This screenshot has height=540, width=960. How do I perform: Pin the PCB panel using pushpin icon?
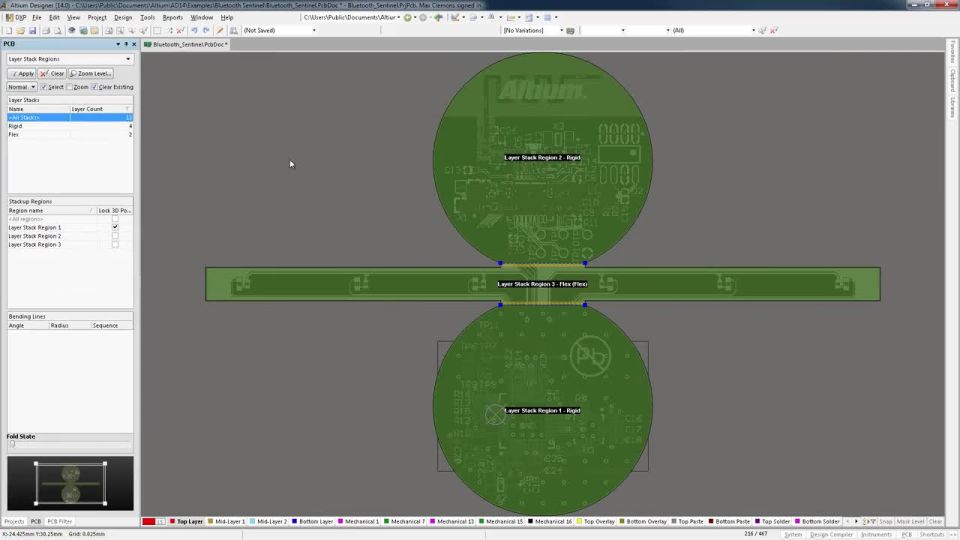126,44
